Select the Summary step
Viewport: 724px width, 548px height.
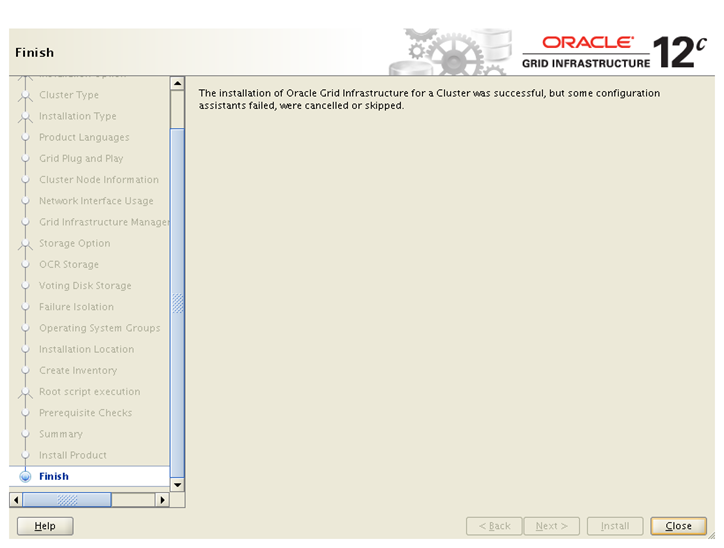tap(60, 434)
